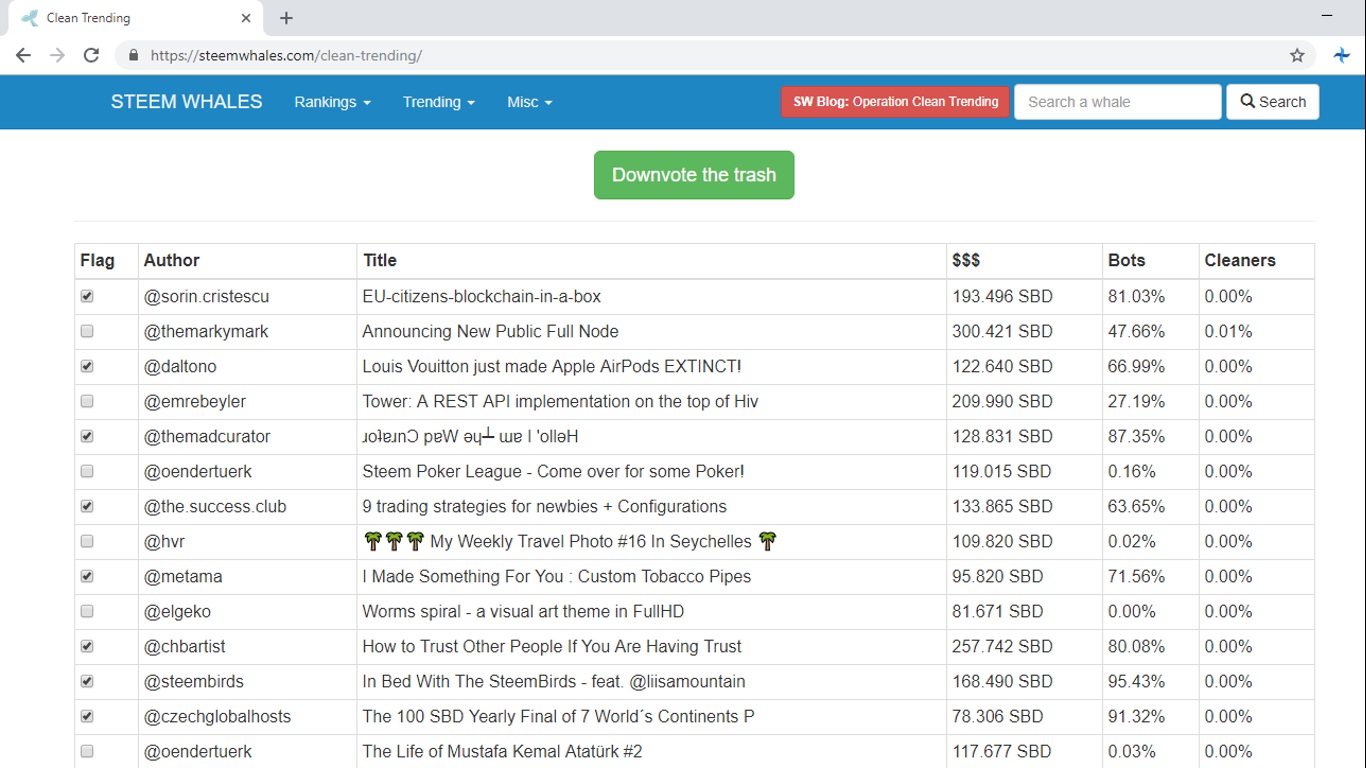Untick the flag for @themadcurator

[87, 436]
